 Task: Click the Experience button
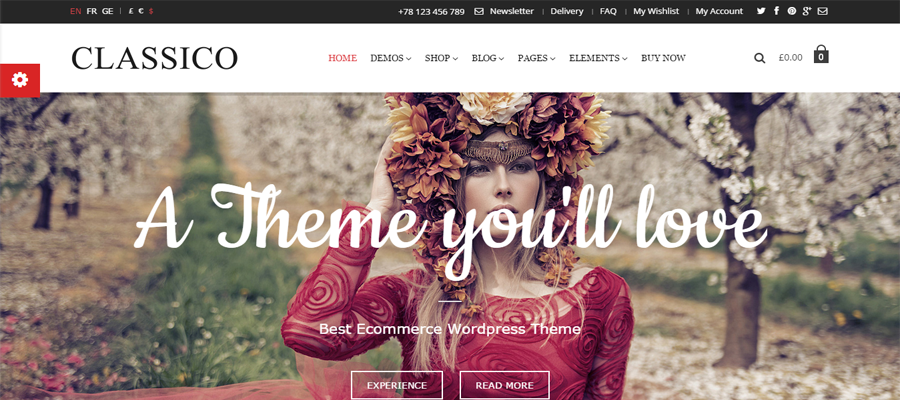pos(397,385)
